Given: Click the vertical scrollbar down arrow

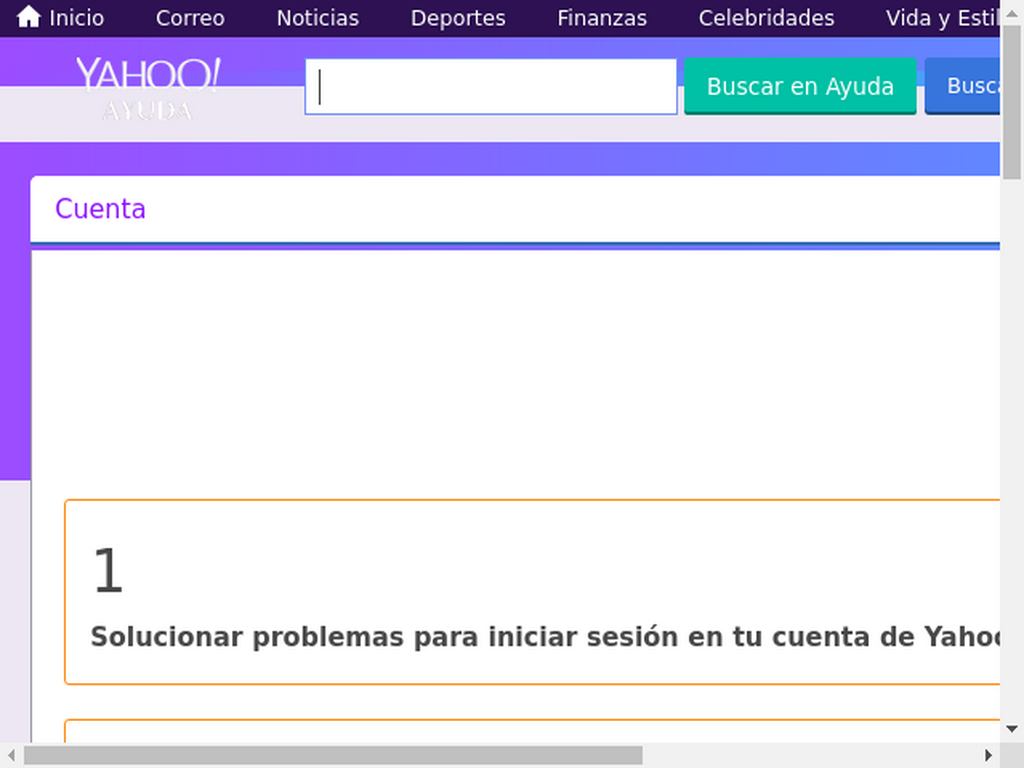Looking at the screenshot, I should (x=1012, y=729).
